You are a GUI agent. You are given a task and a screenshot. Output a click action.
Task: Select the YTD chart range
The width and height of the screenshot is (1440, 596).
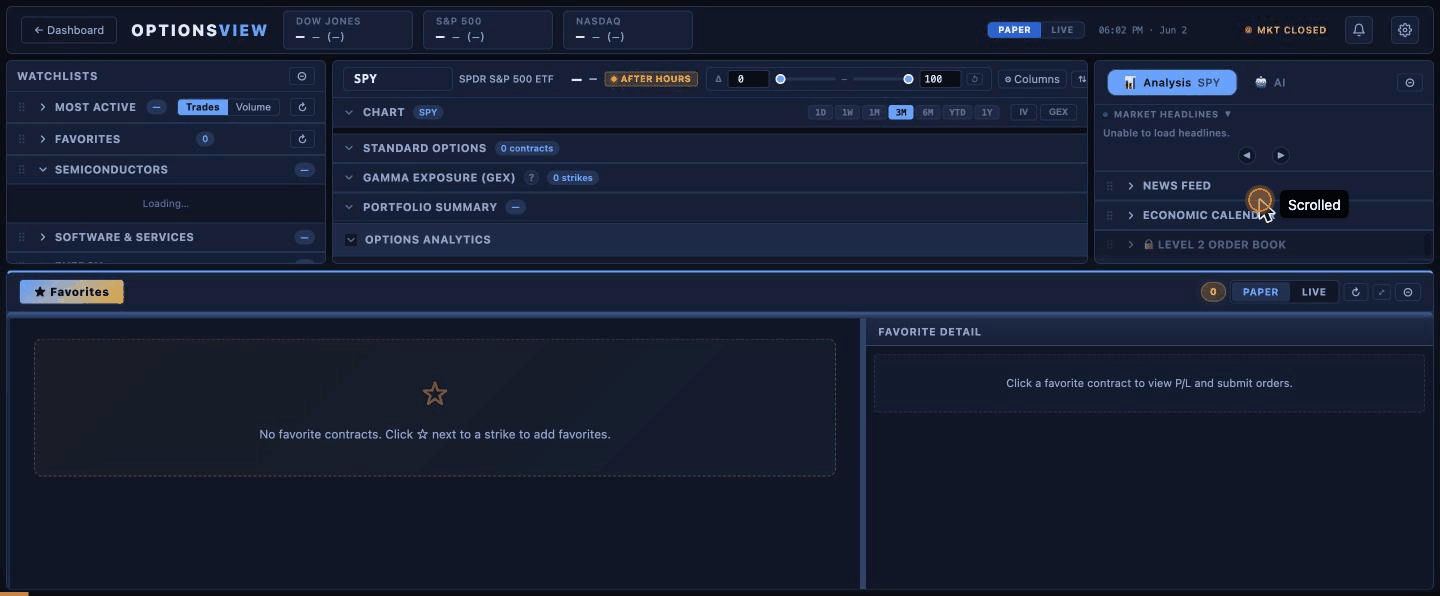coord(957,113)
